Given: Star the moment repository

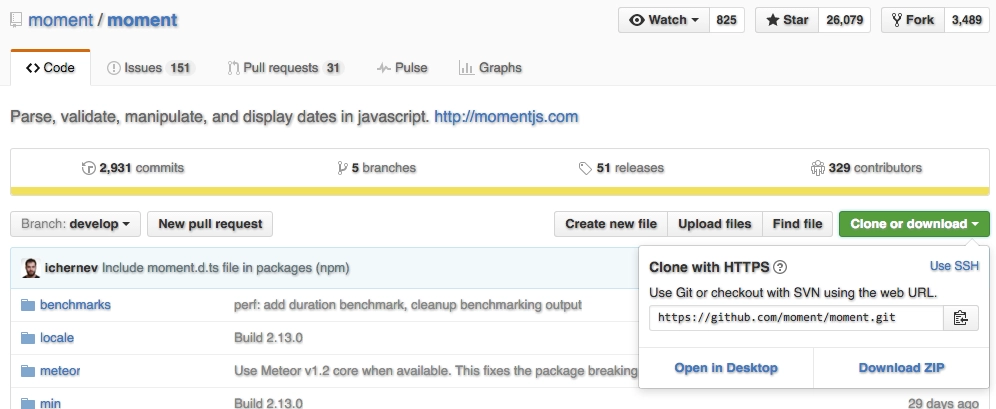Looking at the screenshot, I should 786,20.
